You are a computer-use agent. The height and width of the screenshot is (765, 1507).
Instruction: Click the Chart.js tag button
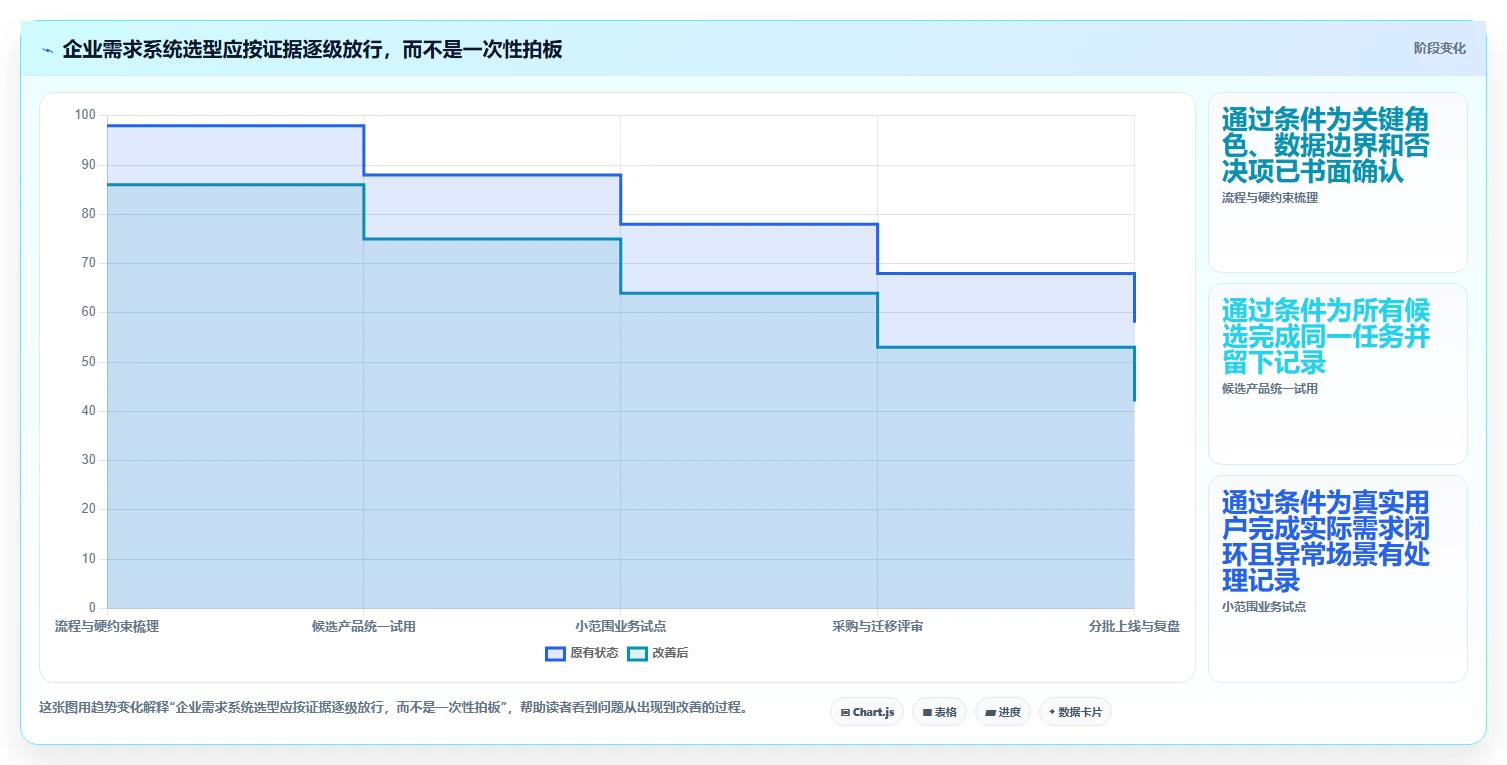pyautogui.click(x=867, y=712)
